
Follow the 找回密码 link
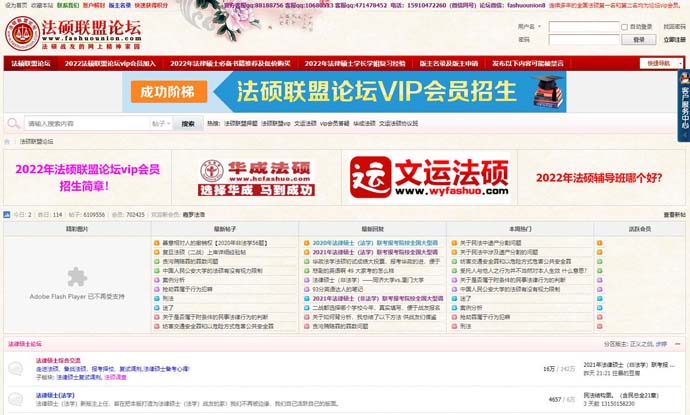(675, 27)
